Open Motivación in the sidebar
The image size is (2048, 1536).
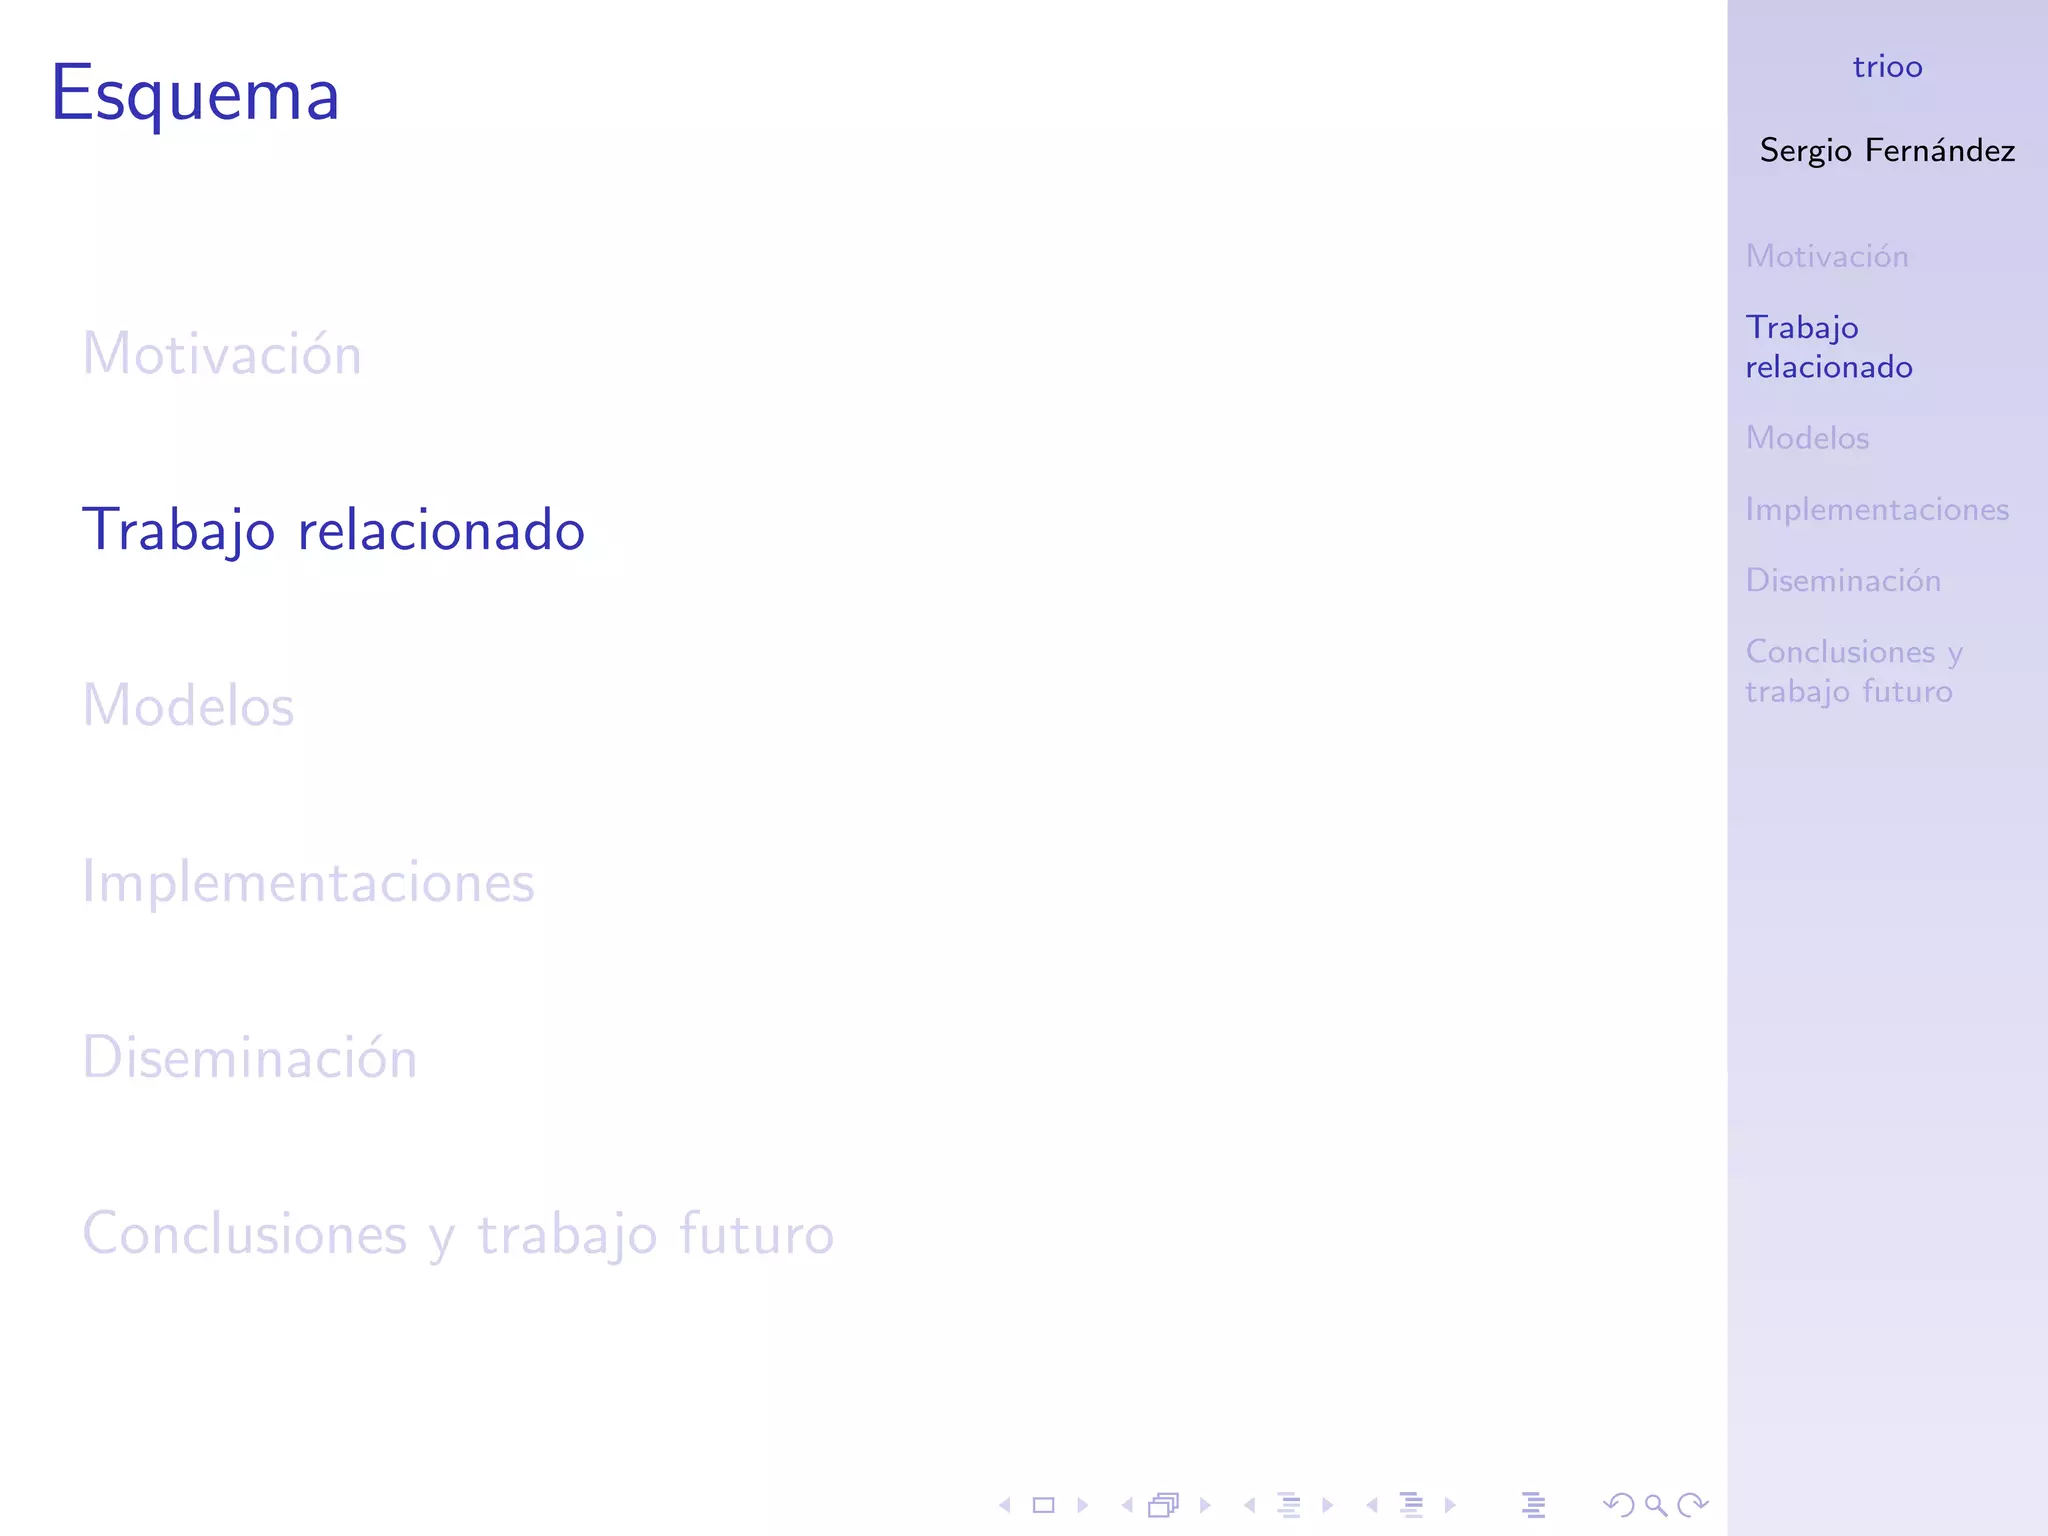(x=1827, y=256)
